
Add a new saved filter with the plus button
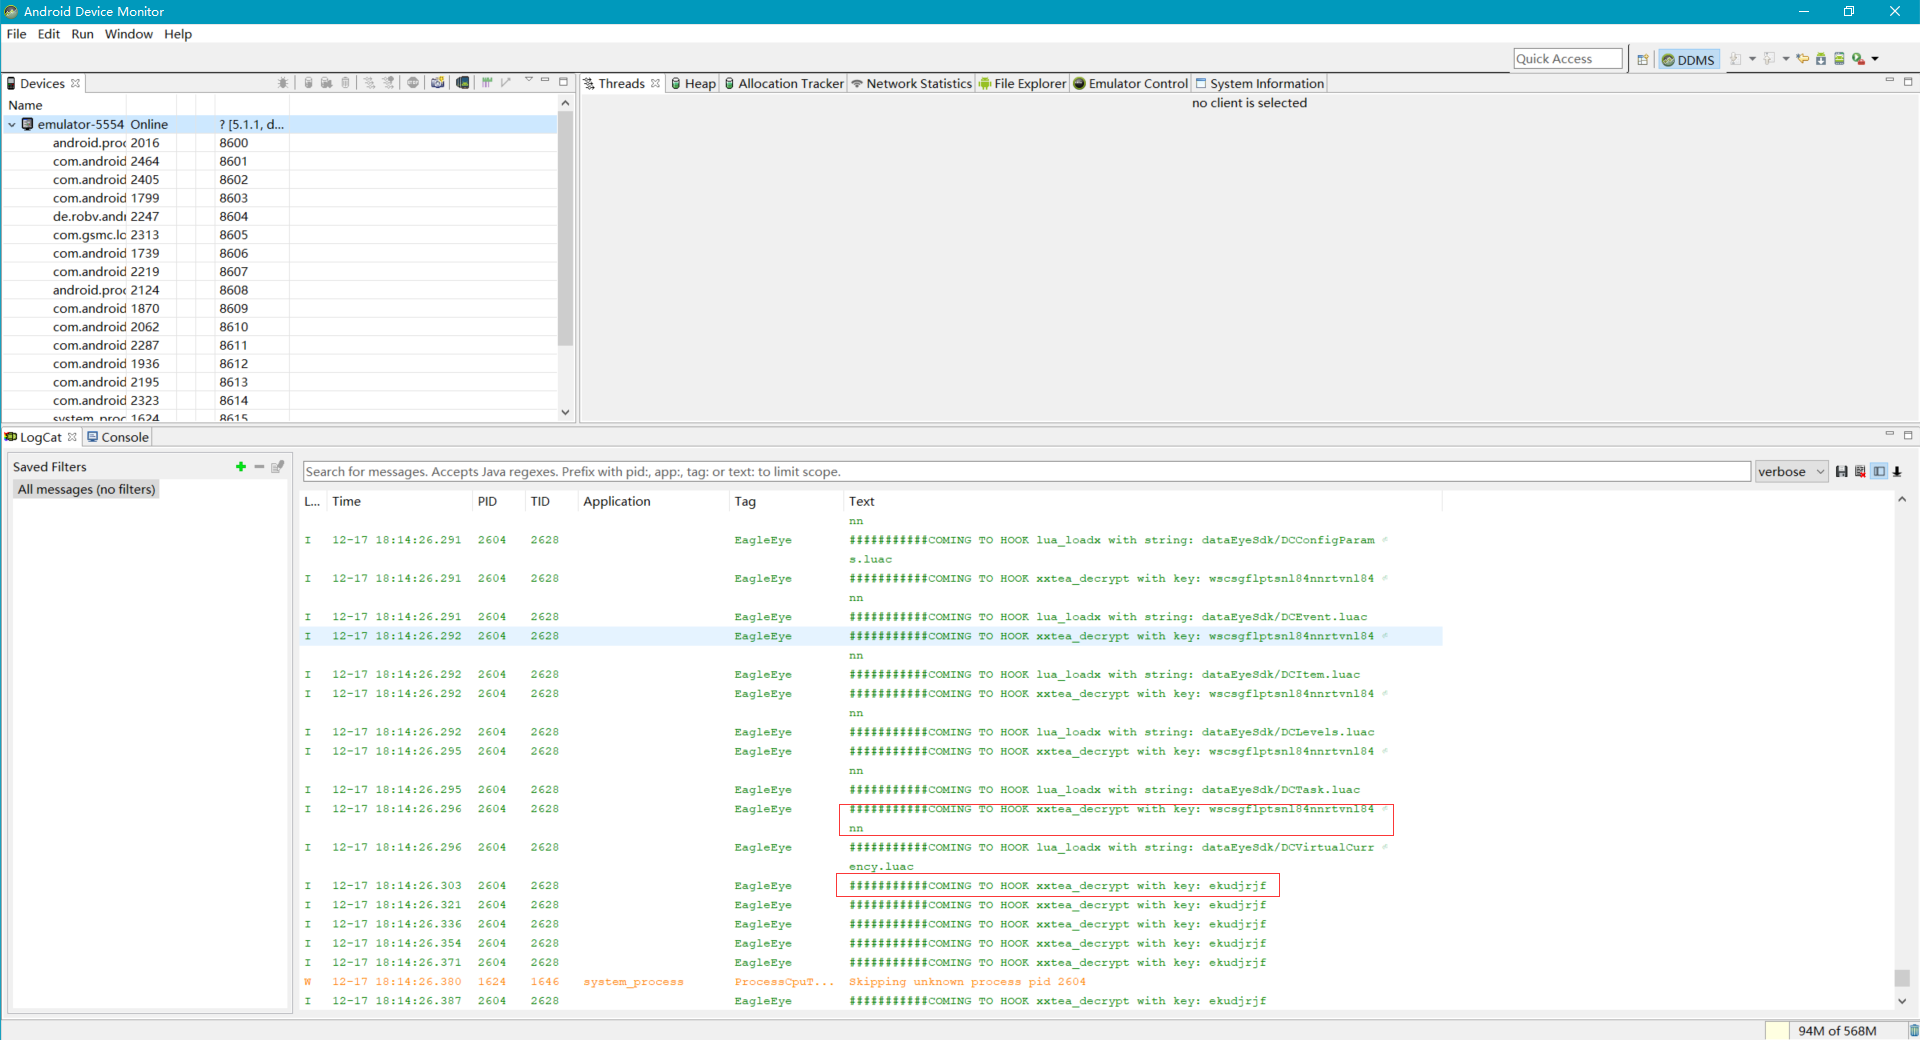click(240, 466)
